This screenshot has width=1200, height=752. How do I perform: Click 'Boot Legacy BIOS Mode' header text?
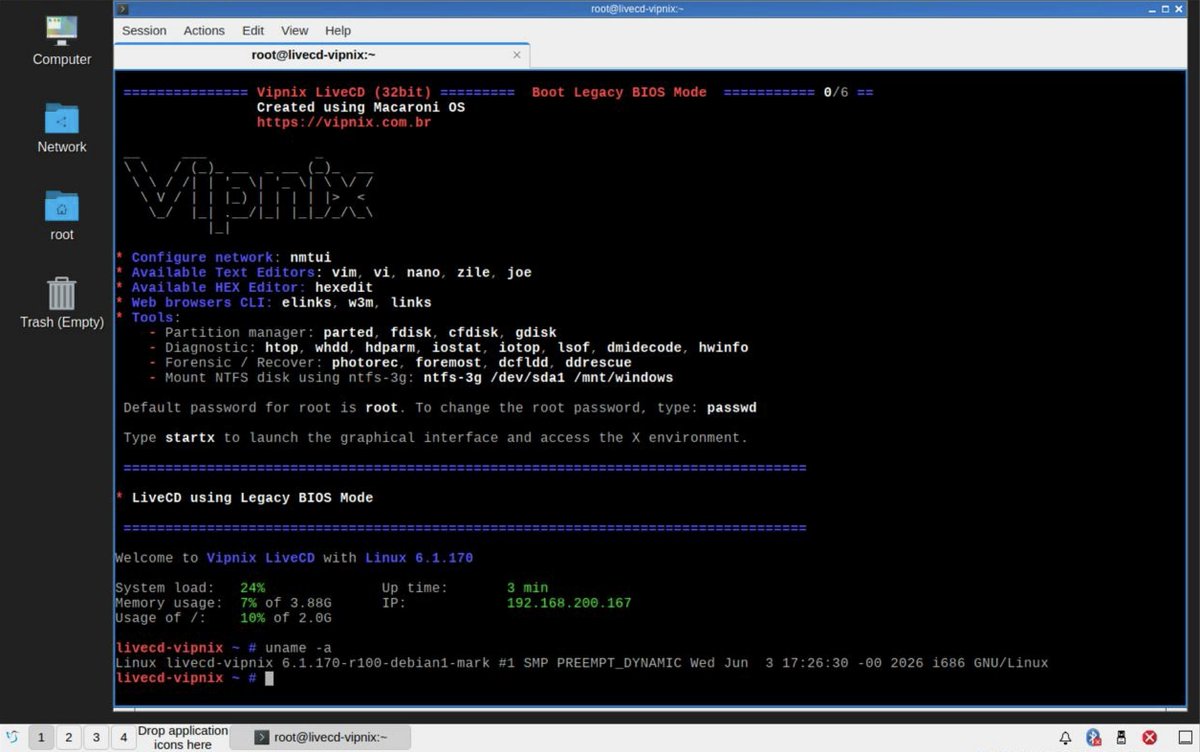[619, 92]
